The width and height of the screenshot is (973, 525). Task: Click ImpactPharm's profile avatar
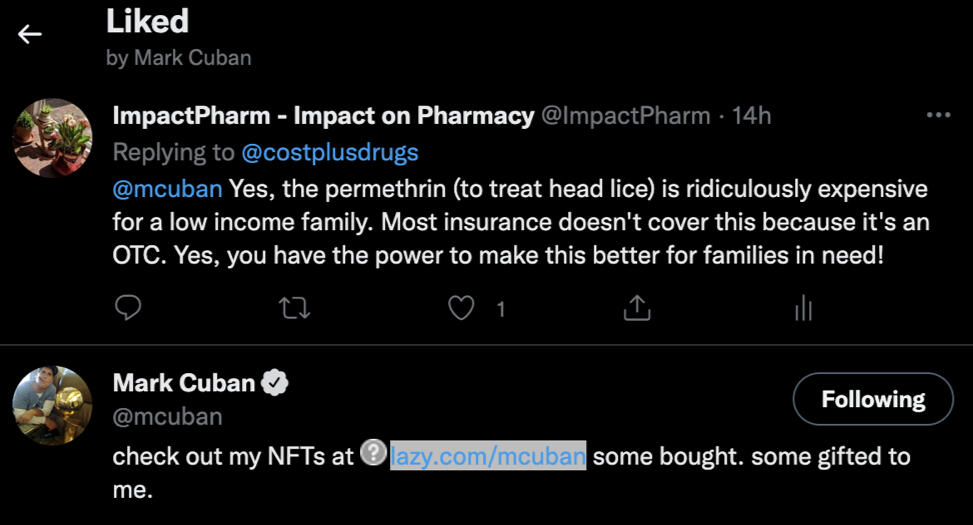52,137
